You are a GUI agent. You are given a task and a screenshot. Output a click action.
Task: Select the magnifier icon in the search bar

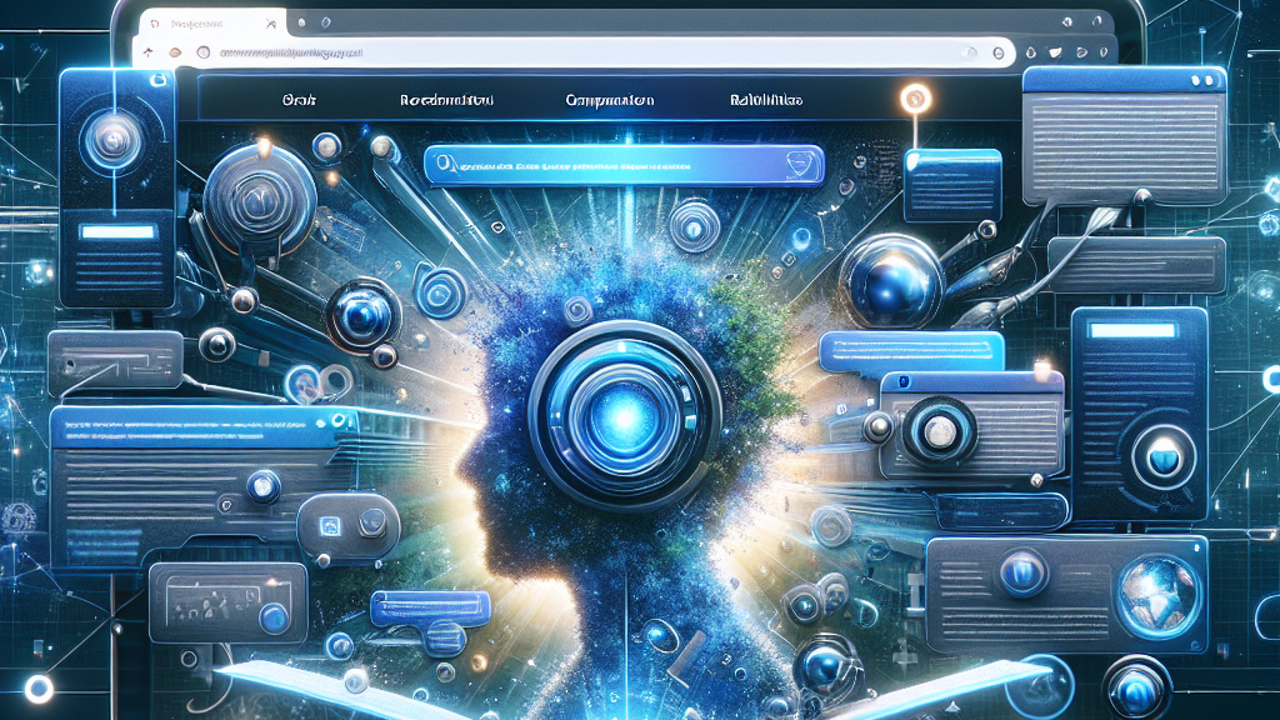pos(446,161)
